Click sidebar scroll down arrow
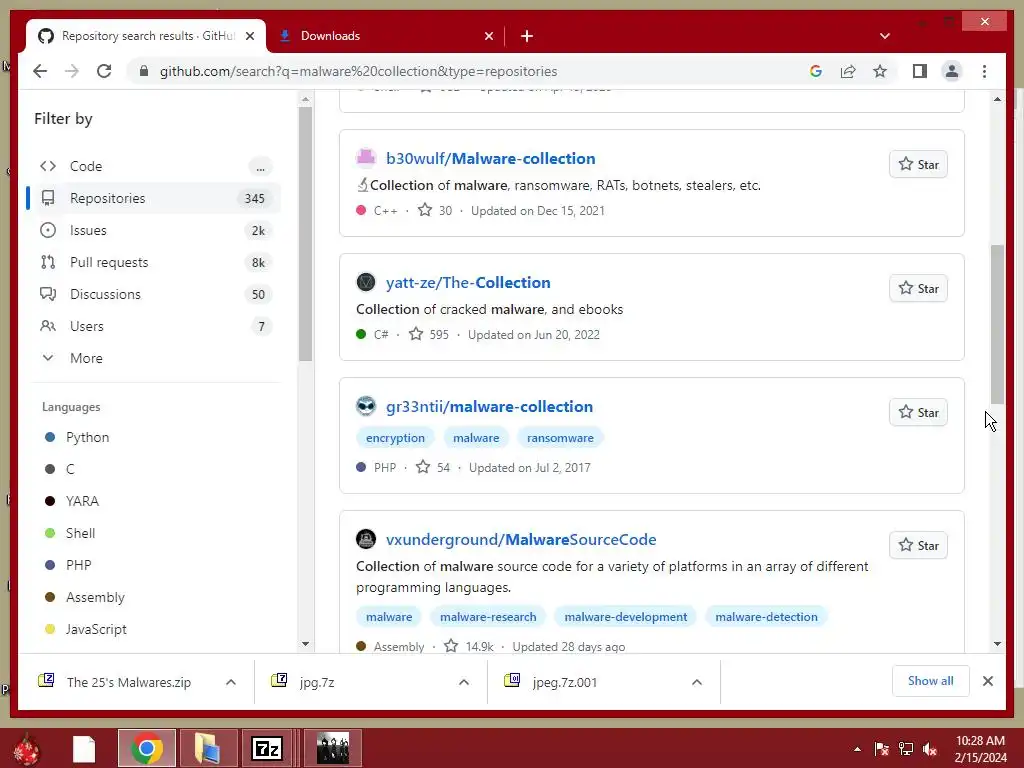This screenshot has height=768, width=1024. pos(305,644)
